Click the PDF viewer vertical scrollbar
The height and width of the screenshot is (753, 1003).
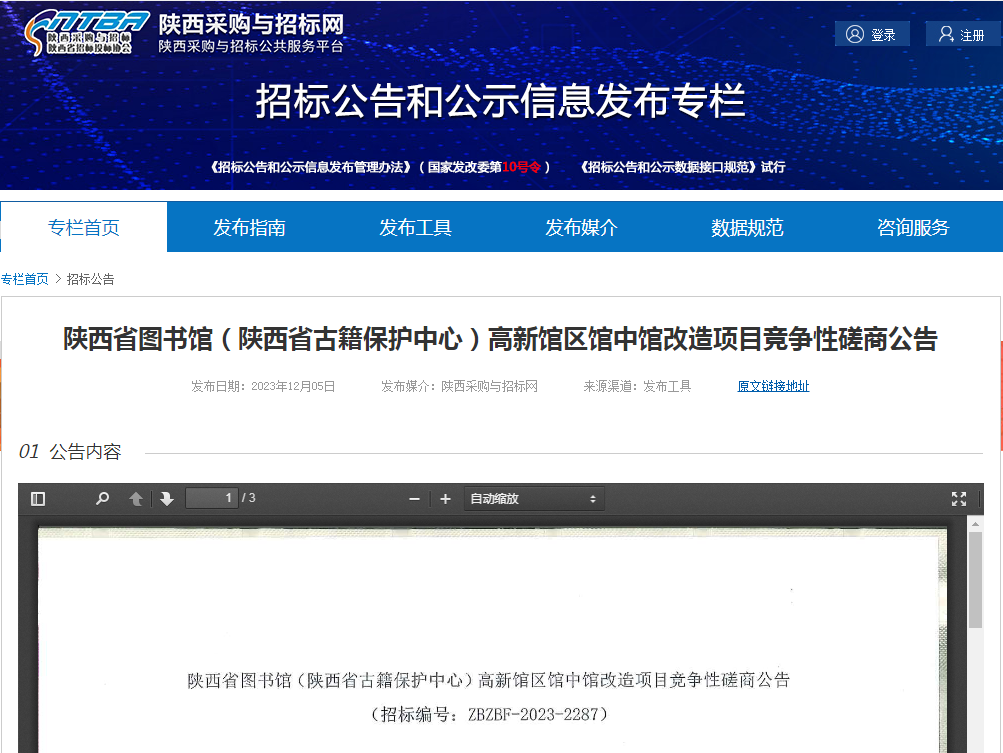(x=975, y=640)
